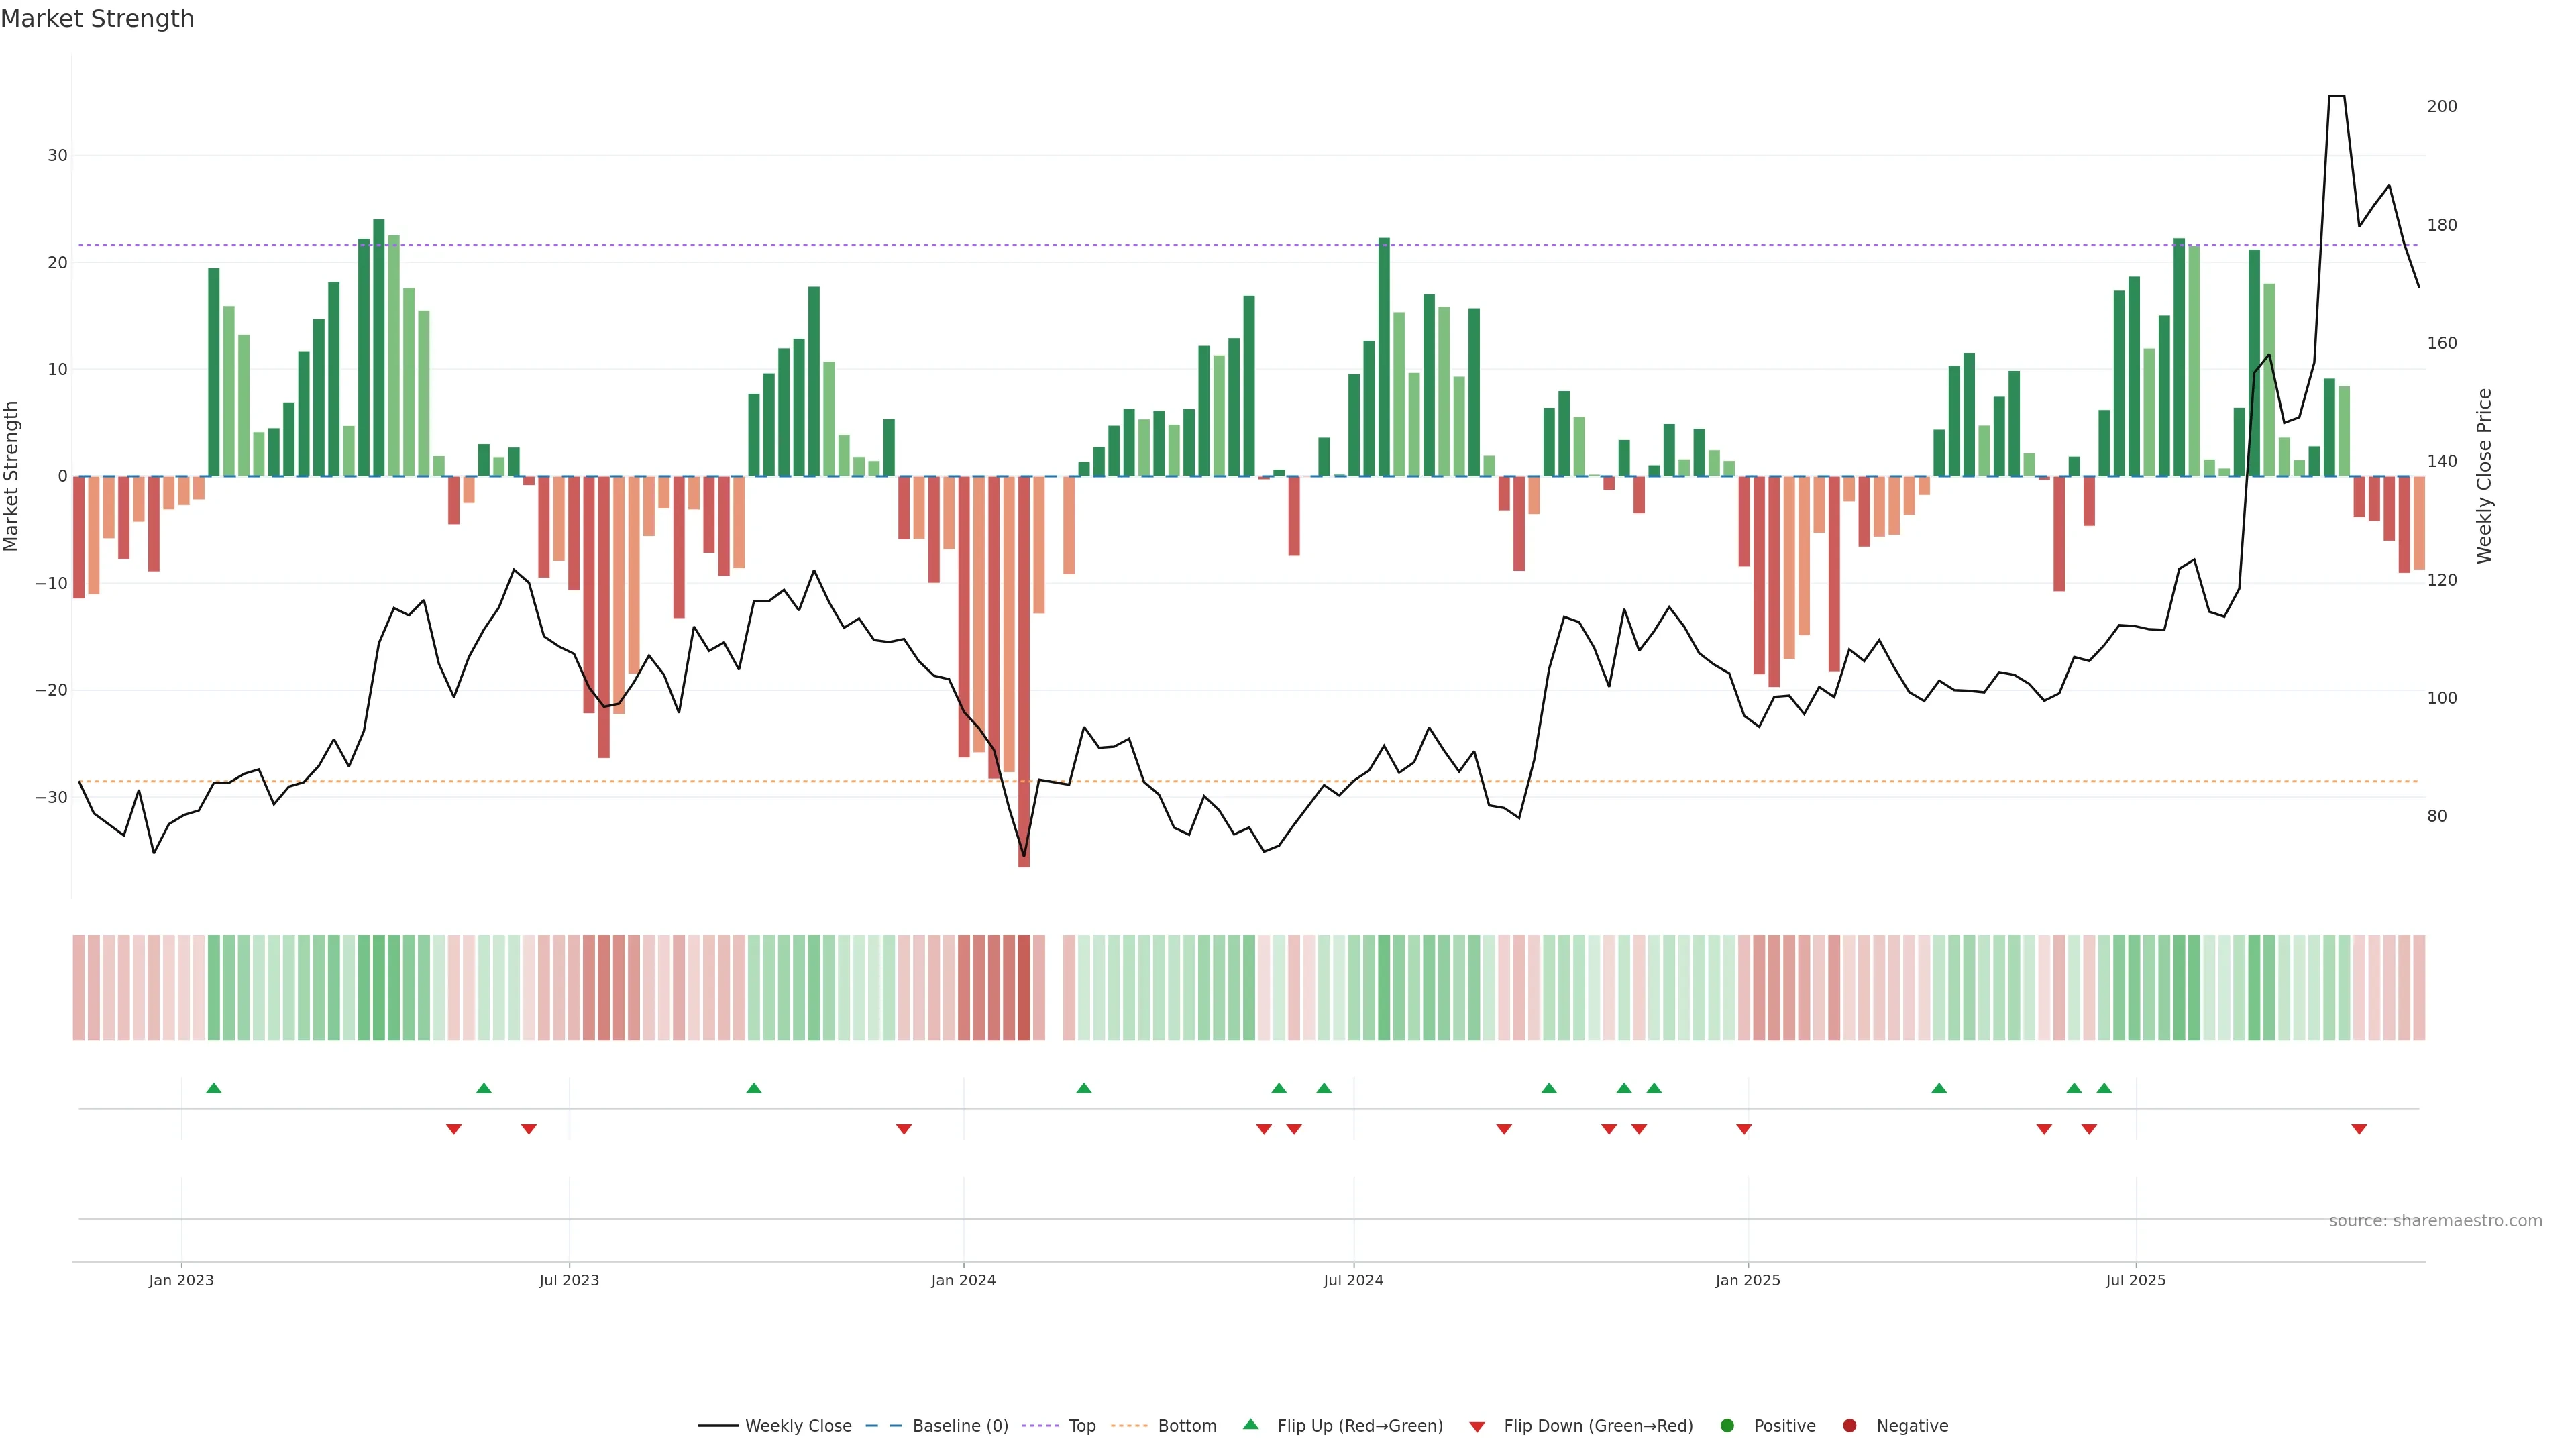Click the Jan 2023 x-axis label
The width and height of the screenshot is (2576, 1449).
tap(181, 1280)
